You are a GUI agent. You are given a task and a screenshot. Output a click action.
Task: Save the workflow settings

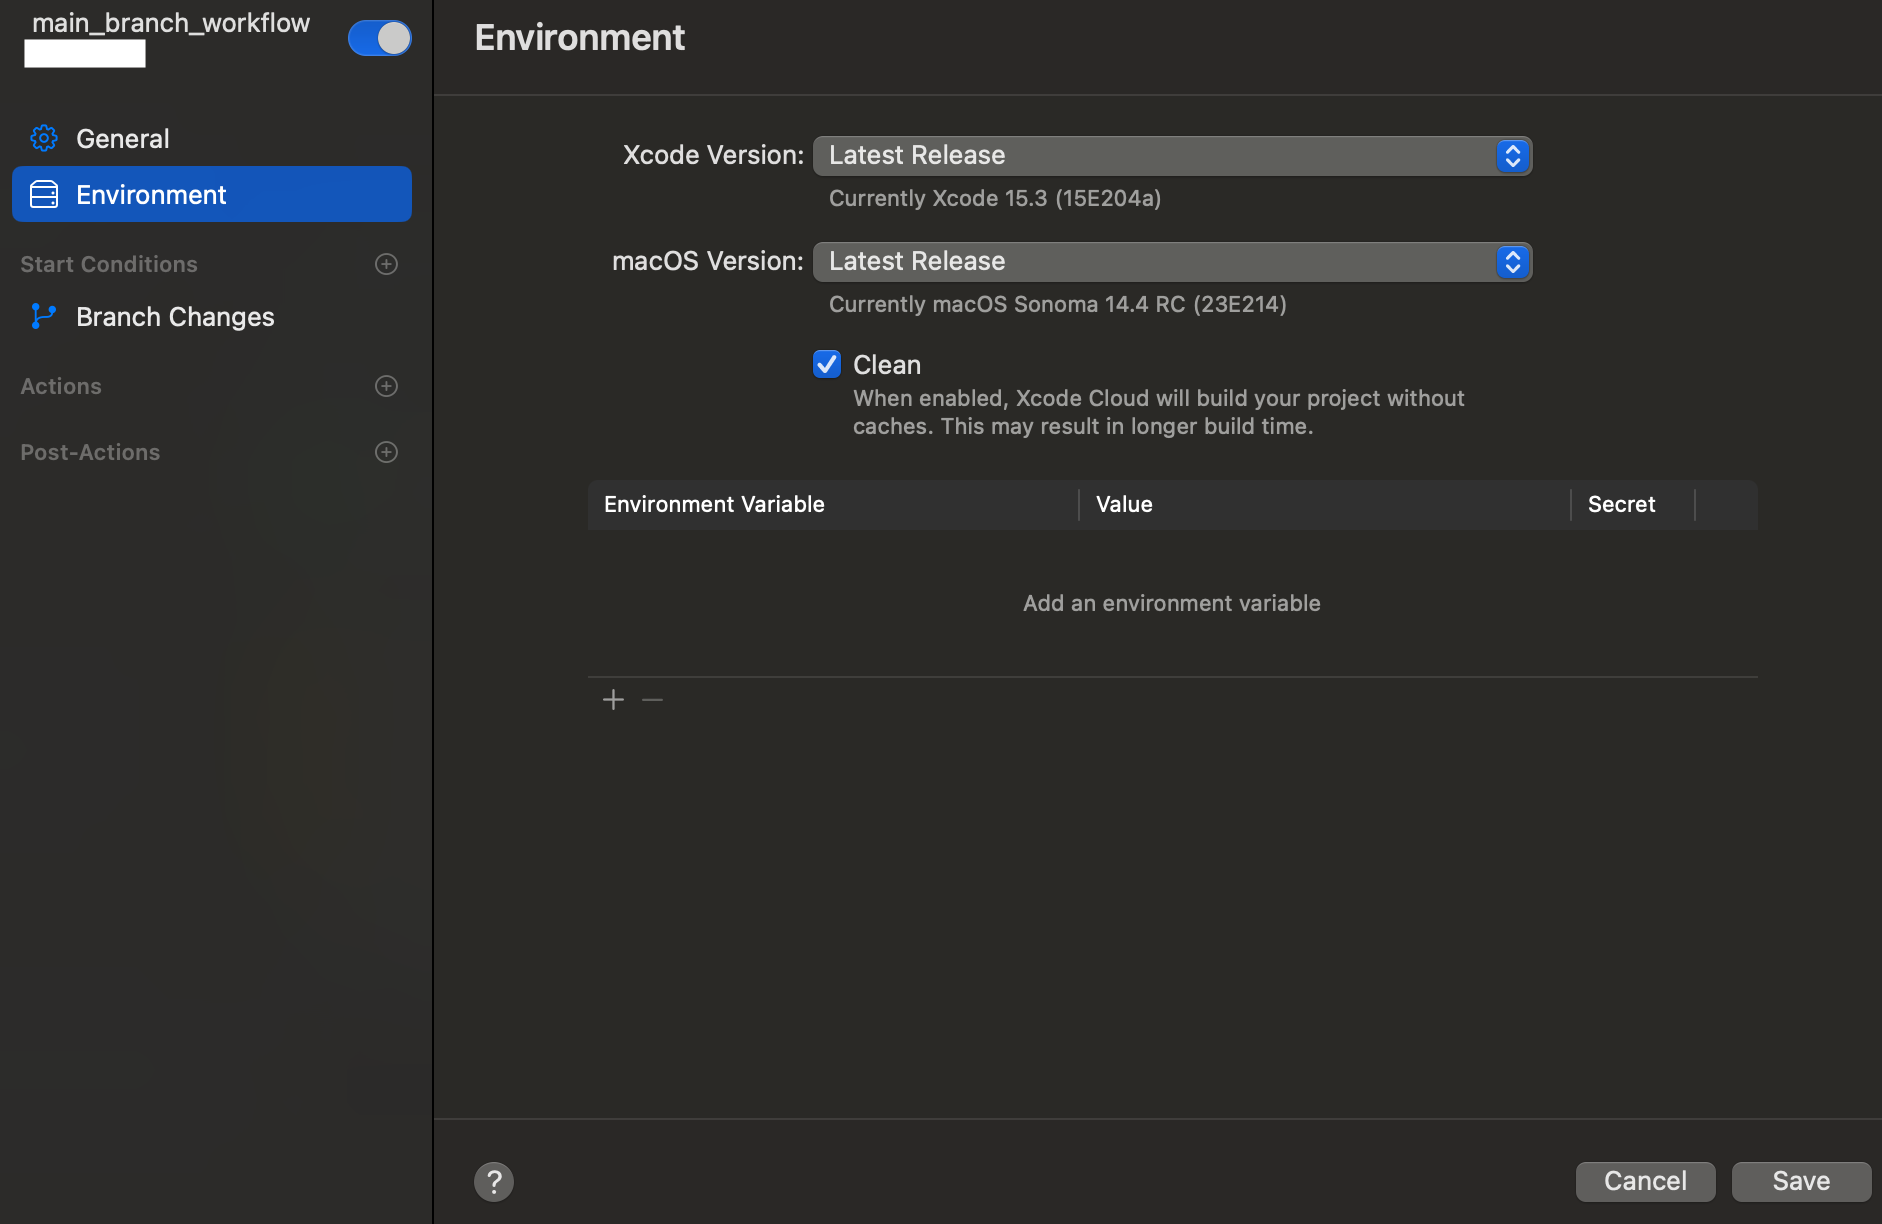[1801, 1181]
